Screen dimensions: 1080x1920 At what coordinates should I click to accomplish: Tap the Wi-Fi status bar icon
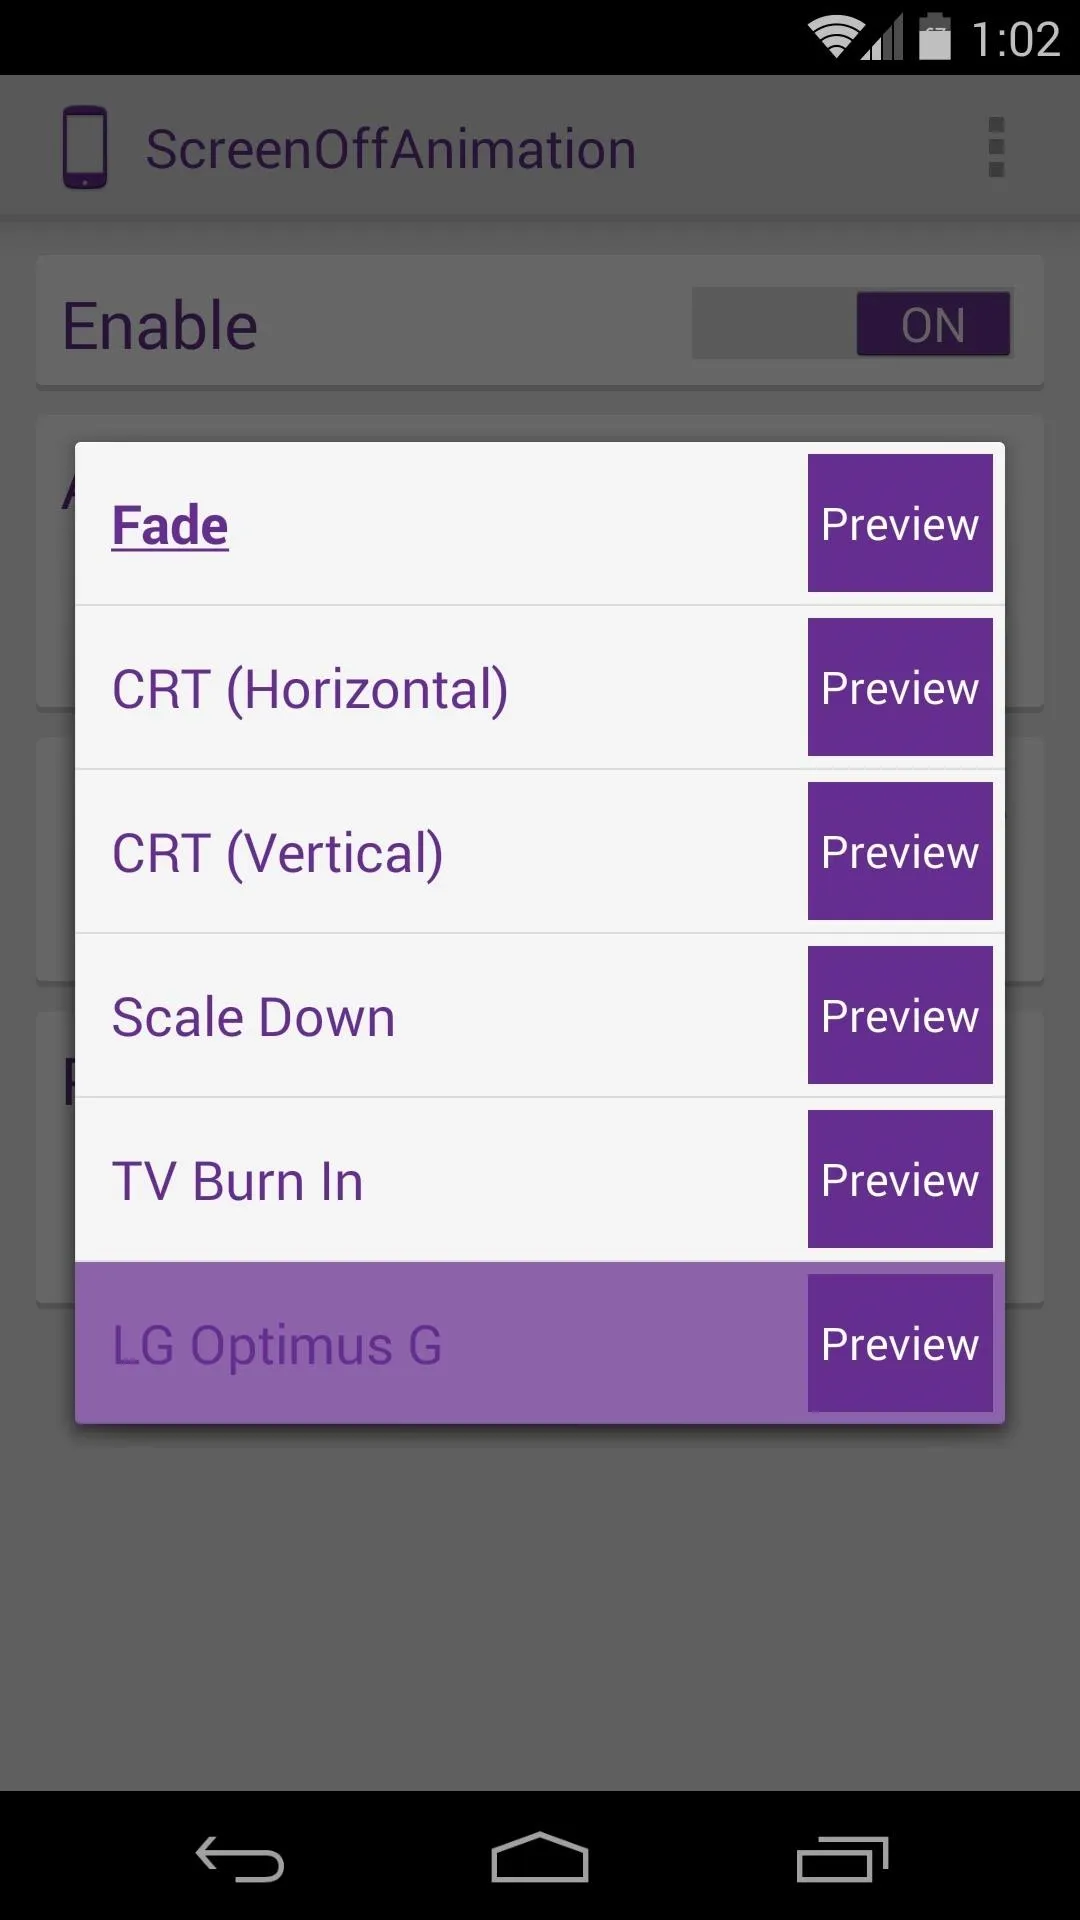pyautogui.click(x=836, y=37)
